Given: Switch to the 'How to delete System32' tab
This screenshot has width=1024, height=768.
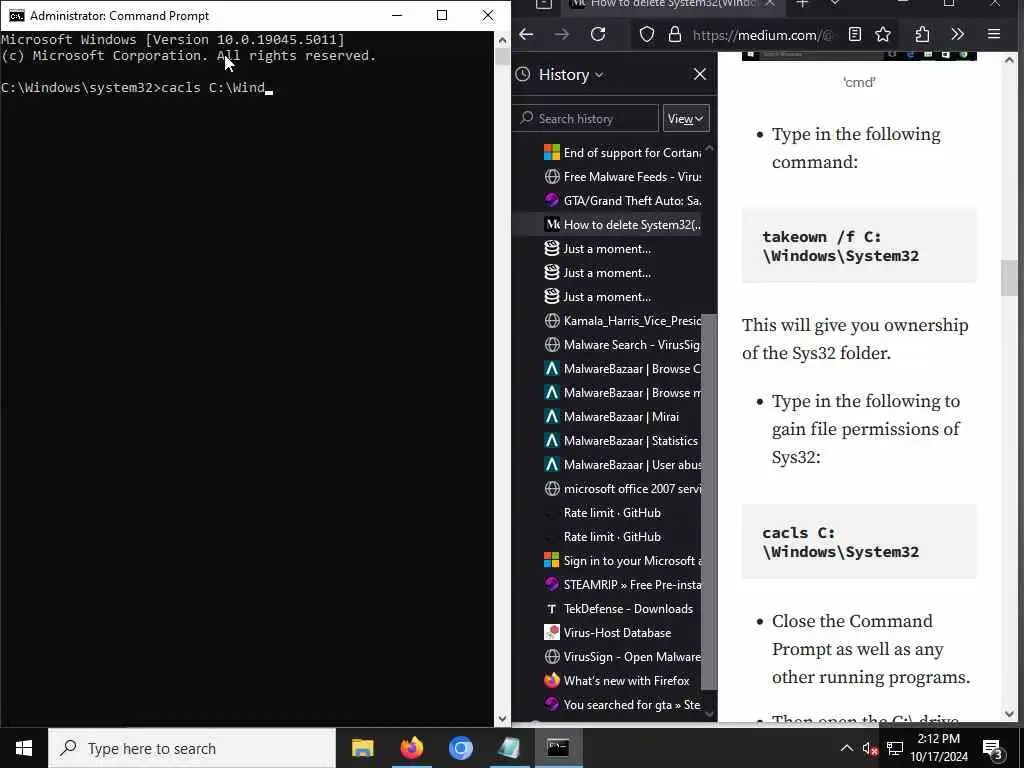Looking at the screenshot, I should pyautogui.click(x=673, y=4).
